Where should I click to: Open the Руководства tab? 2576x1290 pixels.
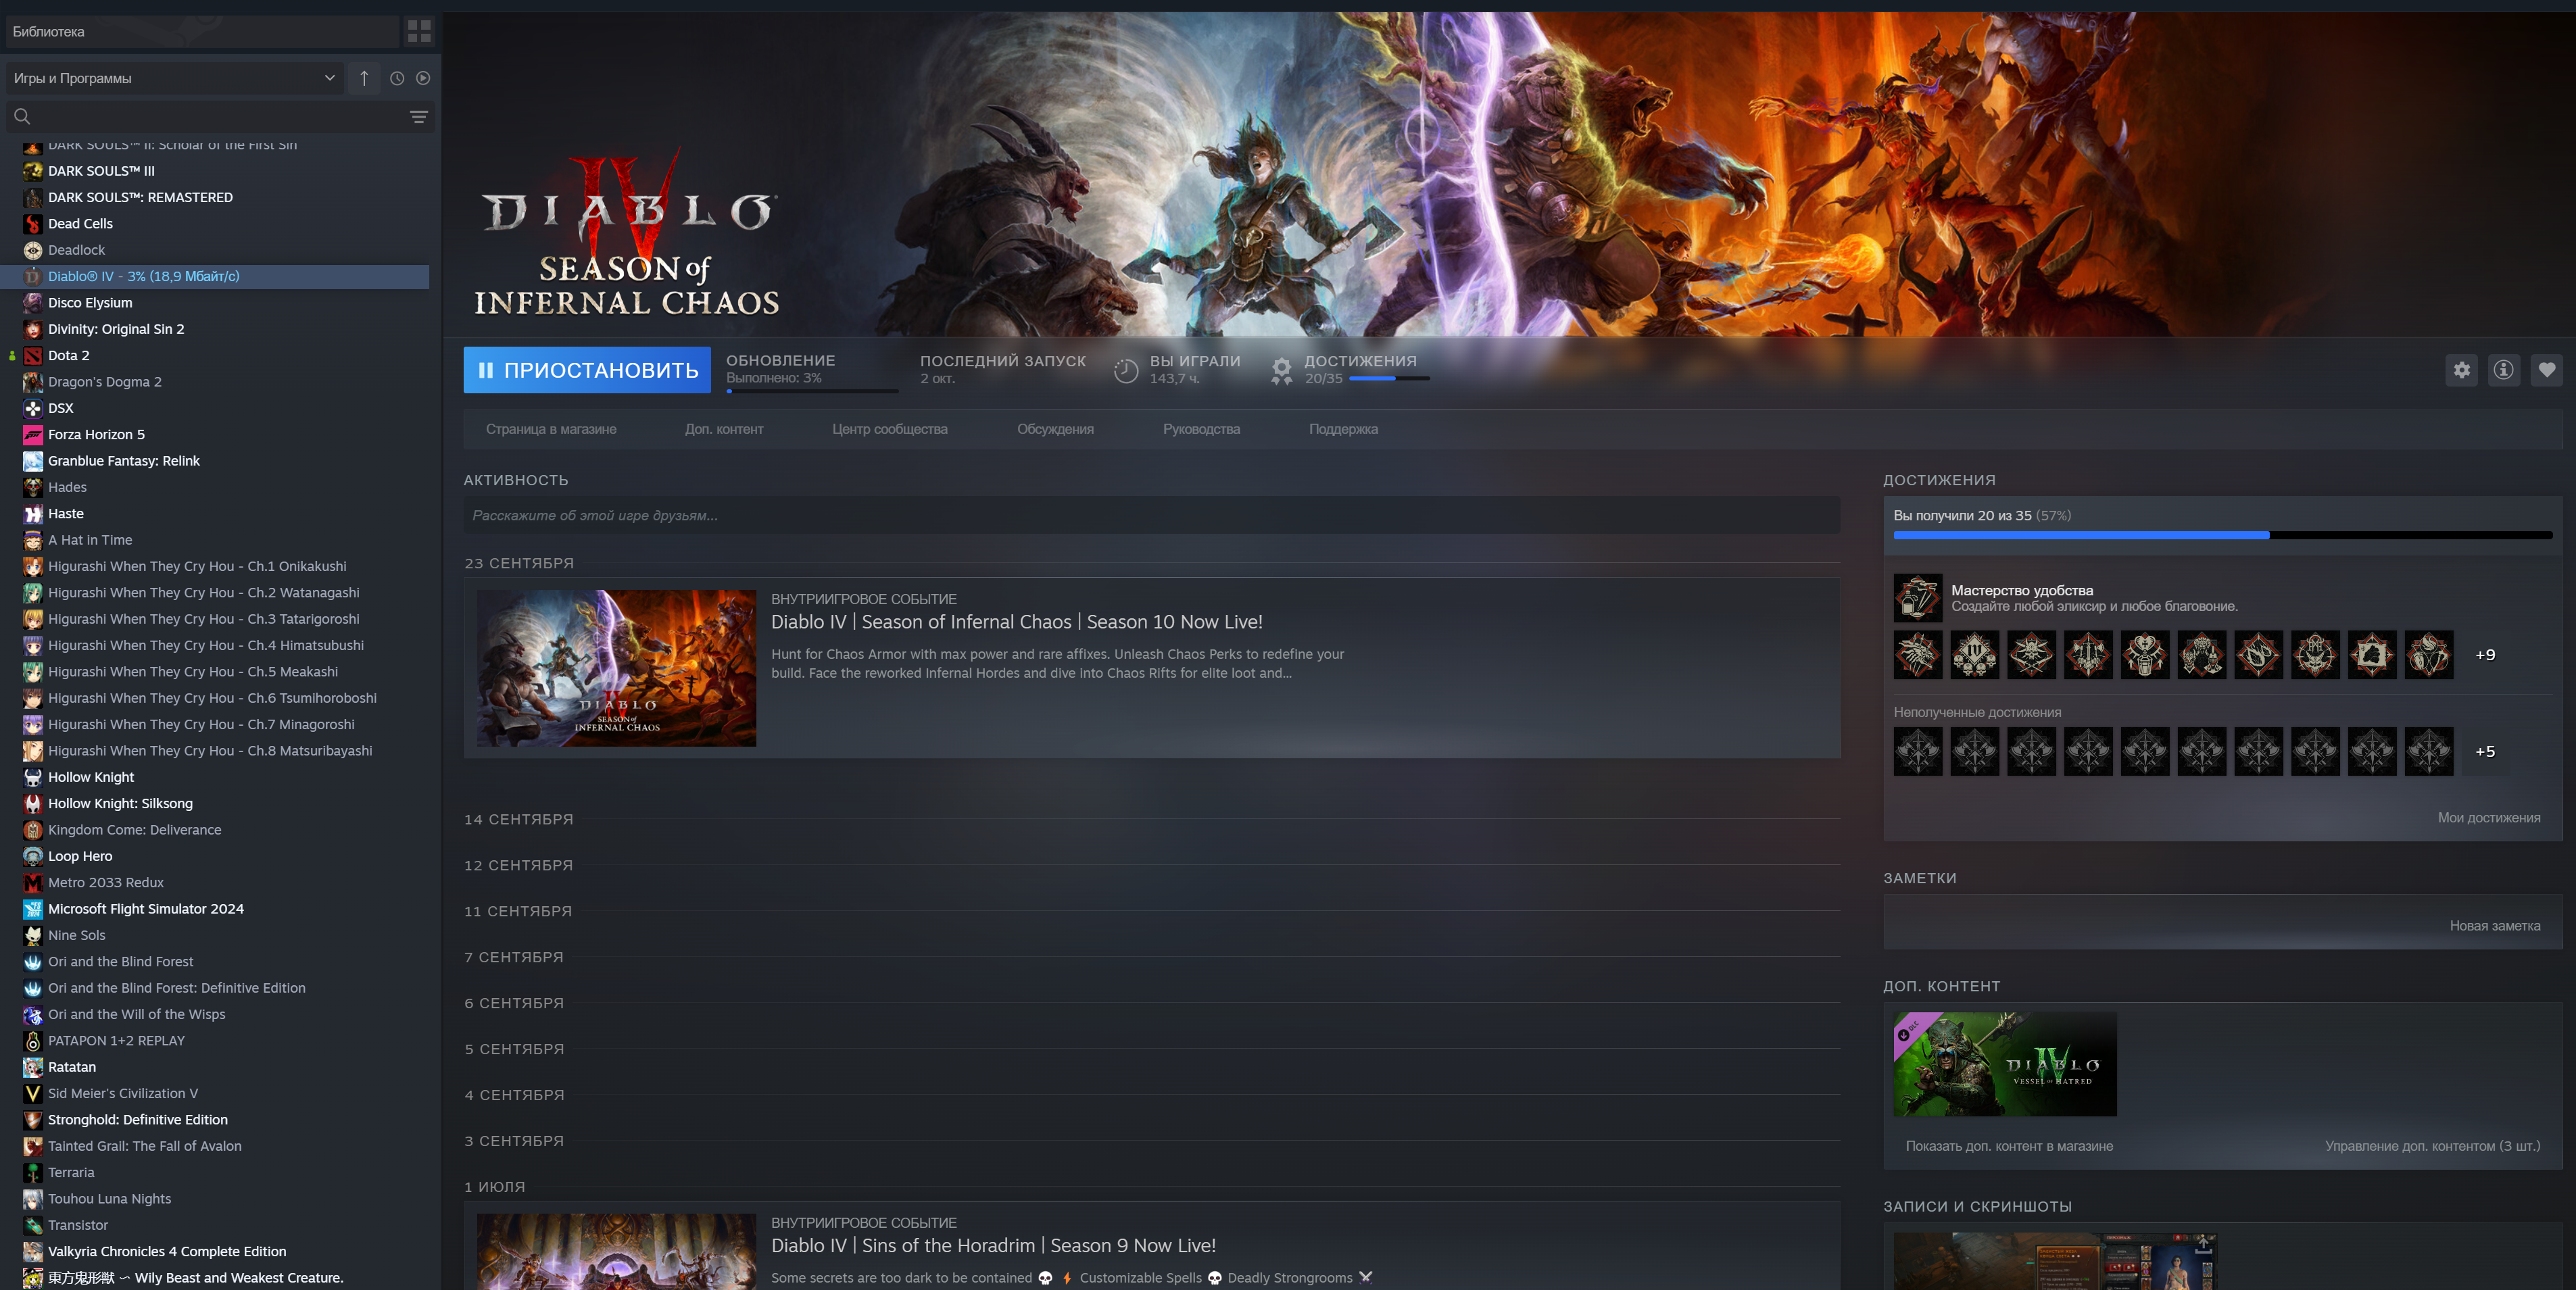(x=1200, y=429)
